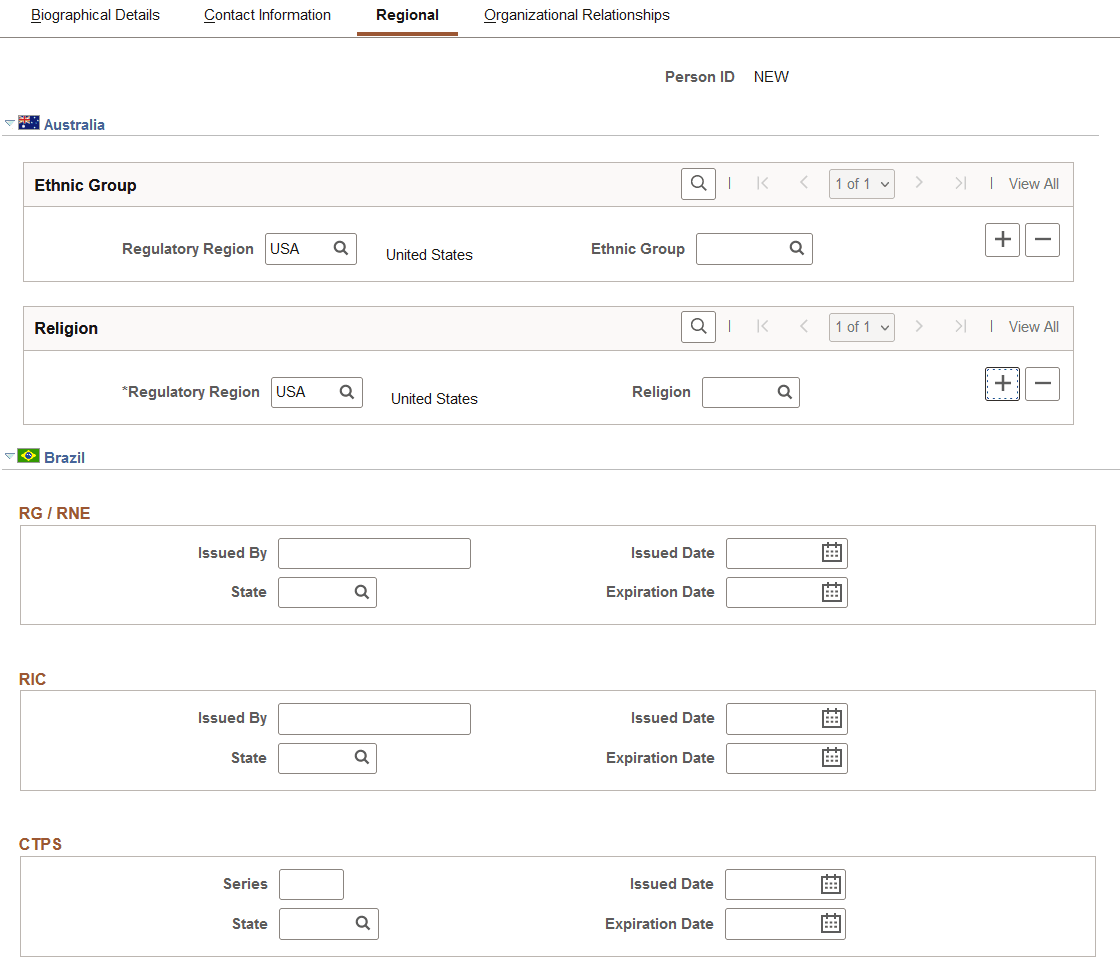Screen dimensions: 1120x964
Task: Look up RIC State
Action: click(x=362, y=757)
